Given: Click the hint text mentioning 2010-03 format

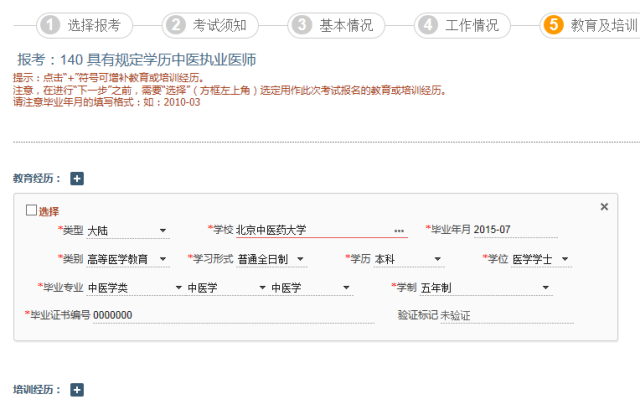Looking at the screenshot, I should pyautogui.click(x=107, y=102).
